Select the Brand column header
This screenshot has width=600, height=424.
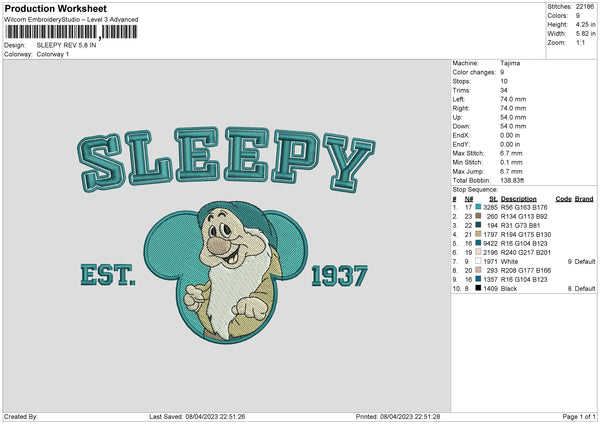[x=584, y=199]
